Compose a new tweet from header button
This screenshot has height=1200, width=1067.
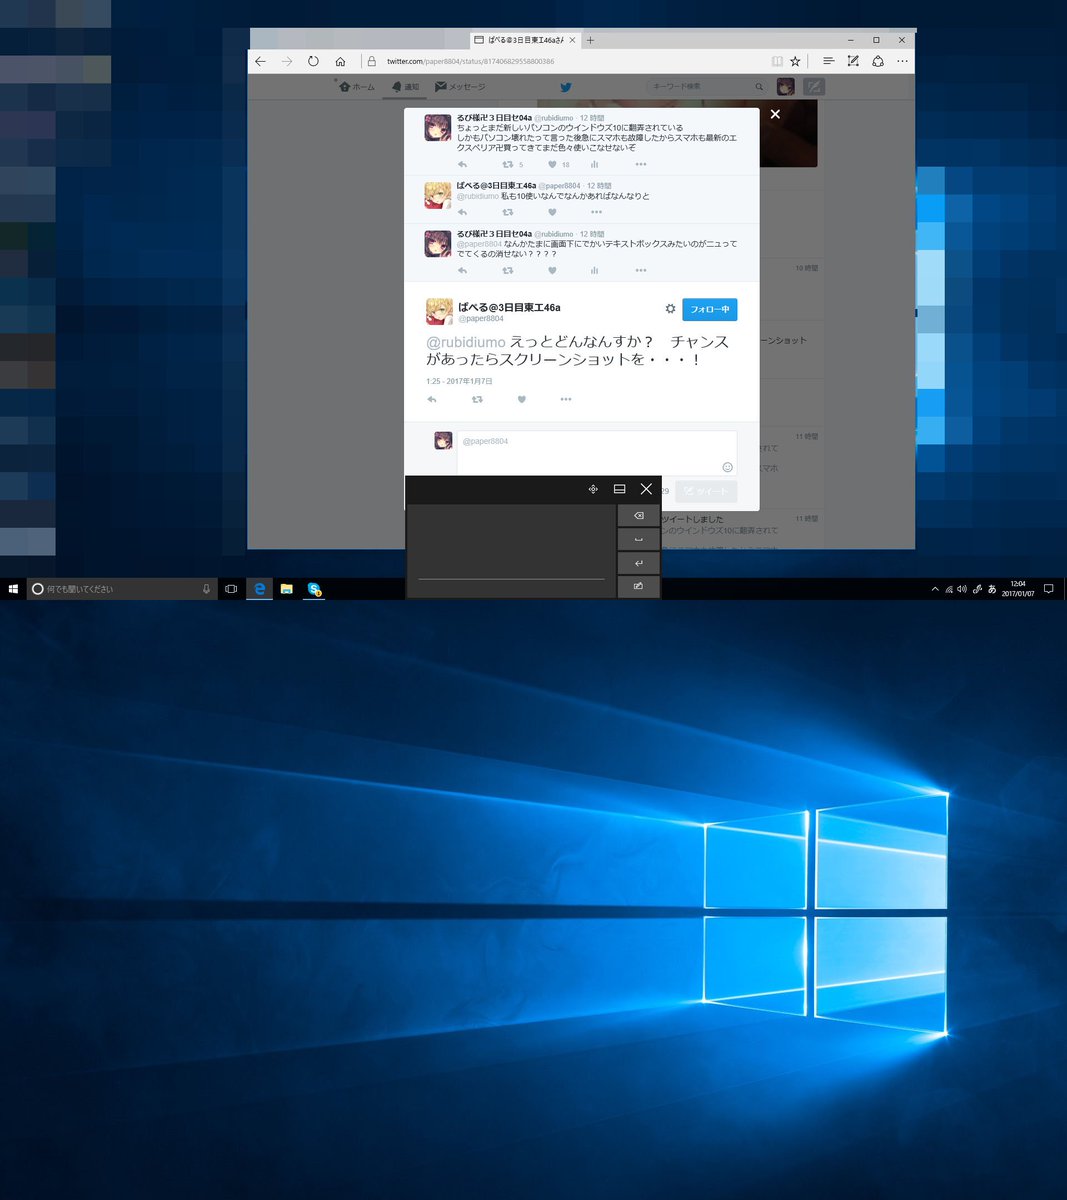click(814, 87)
